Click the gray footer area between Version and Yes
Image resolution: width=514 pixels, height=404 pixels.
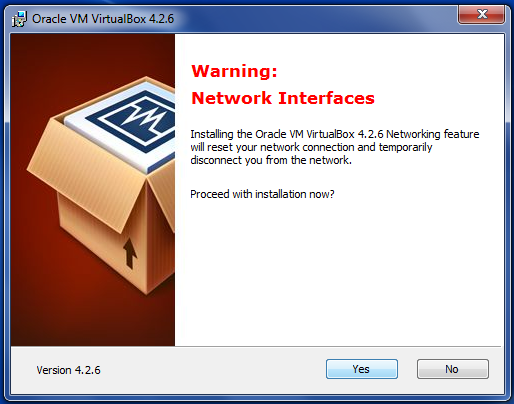pyautogui.click(x=213, y=370)
